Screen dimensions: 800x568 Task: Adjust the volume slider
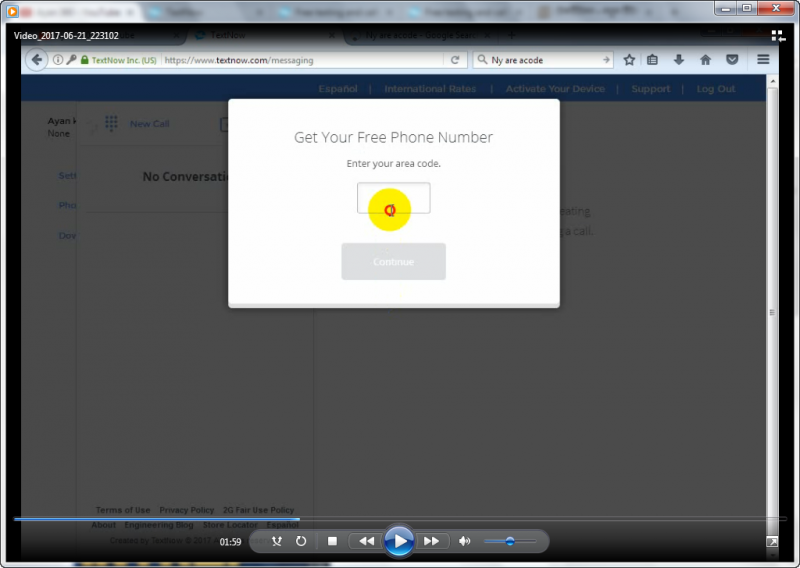pyautogui.click(x=510, y=541)
